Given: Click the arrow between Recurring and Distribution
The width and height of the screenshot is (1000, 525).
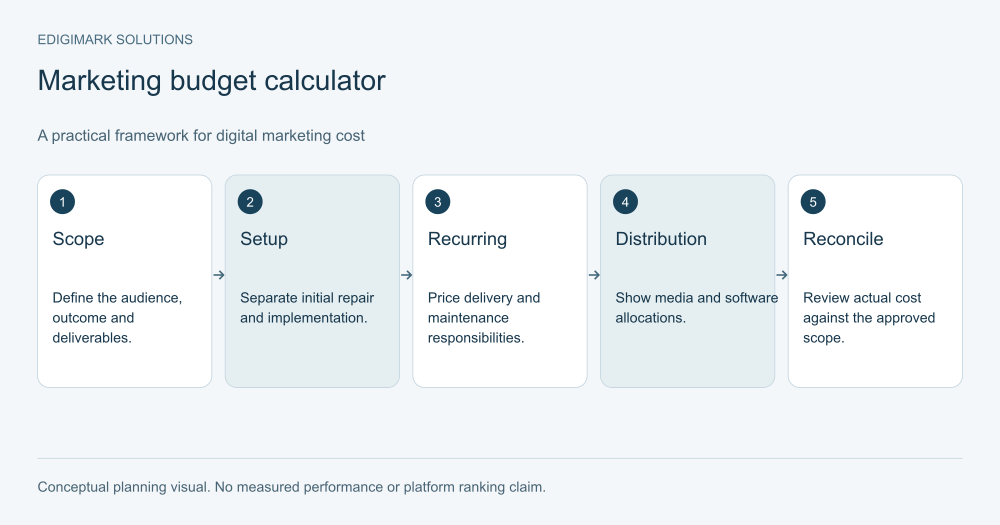Looking at the screenshot, I should click(x=594, y=275).
